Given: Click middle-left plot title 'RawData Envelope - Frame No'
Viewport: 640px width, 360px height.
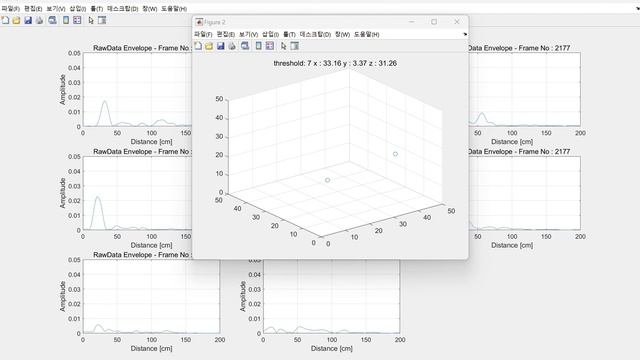Looking at the screenshot, I should tap(141, 151).
